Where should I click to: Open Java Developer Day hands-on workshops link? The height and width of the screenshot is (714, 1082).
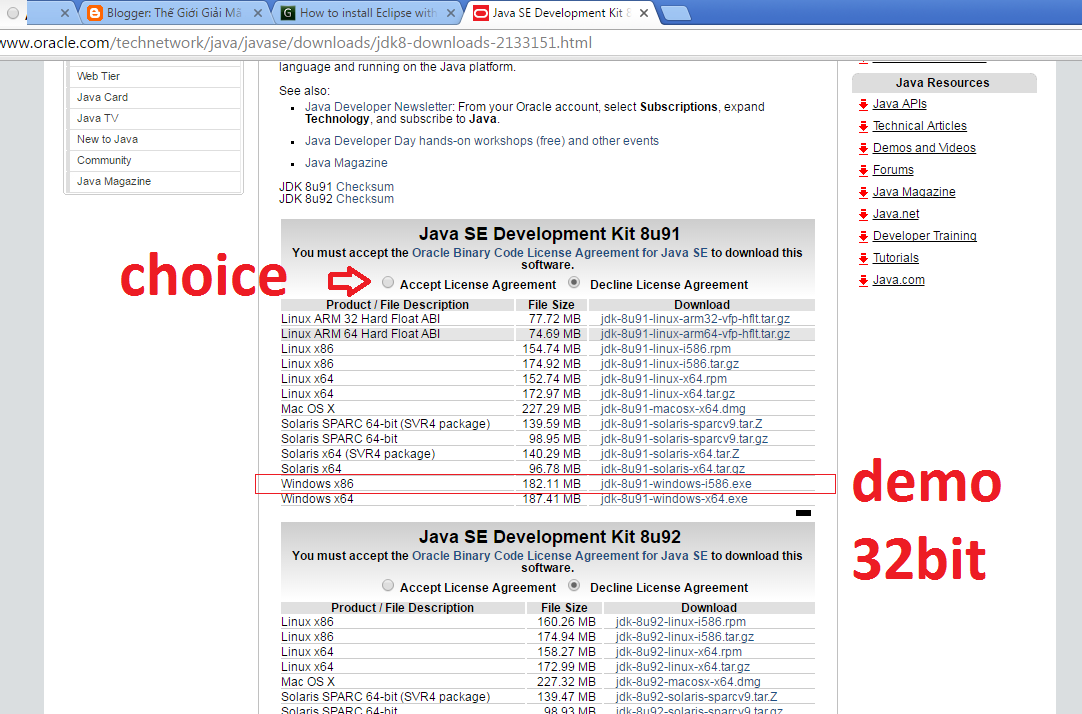pos(482,141)
